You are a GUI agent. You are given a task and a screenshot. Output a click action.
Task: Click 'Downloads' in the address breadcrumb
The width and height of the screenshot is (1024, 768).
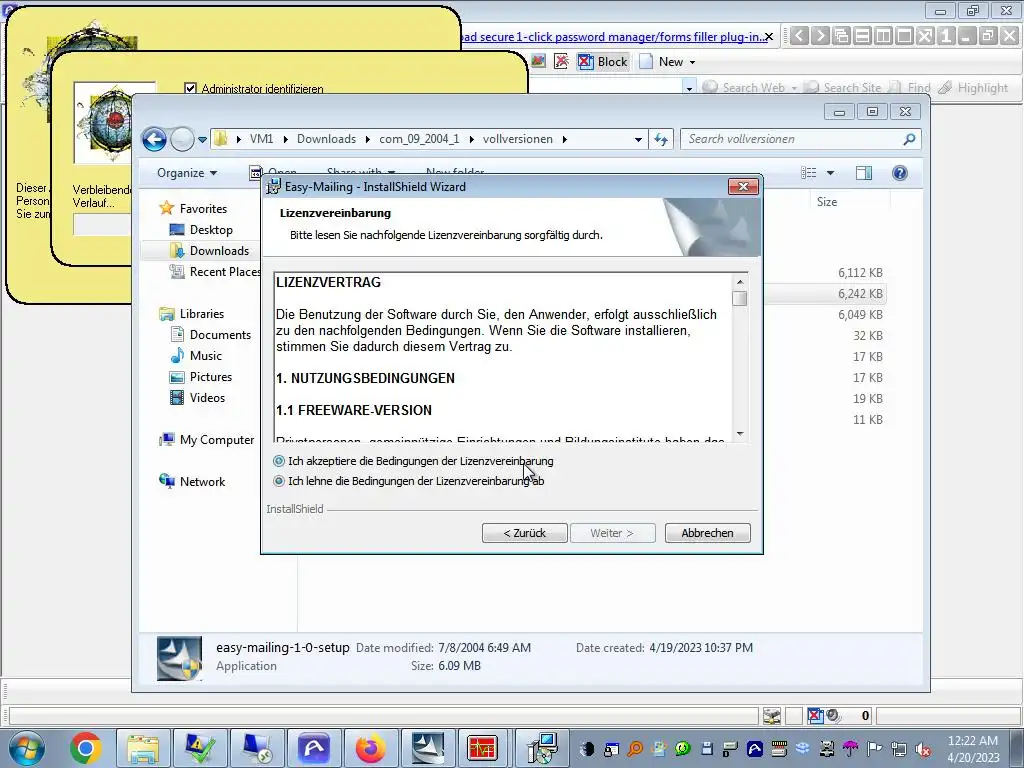click(x=326, y=139)
